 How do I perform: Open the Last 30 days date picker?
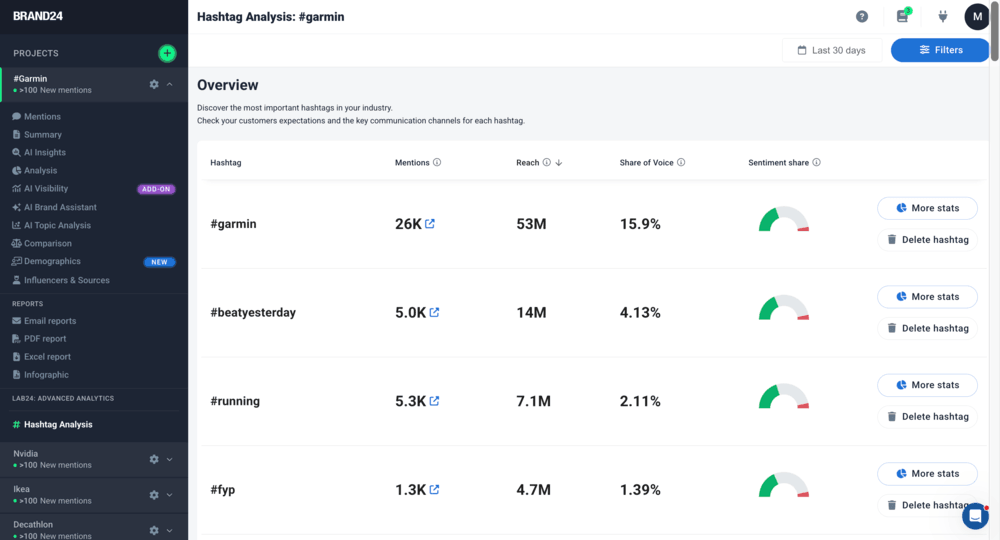(x=831, y=50)
